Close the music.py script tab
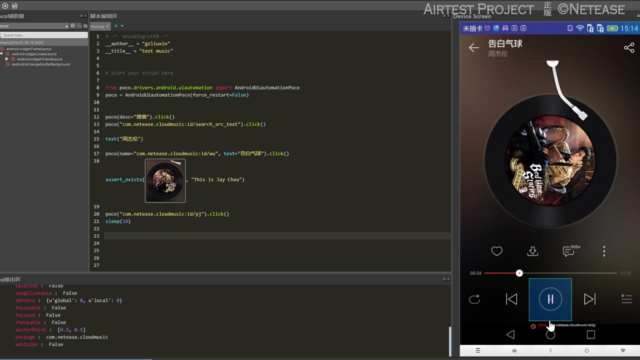 pos(107,26)
